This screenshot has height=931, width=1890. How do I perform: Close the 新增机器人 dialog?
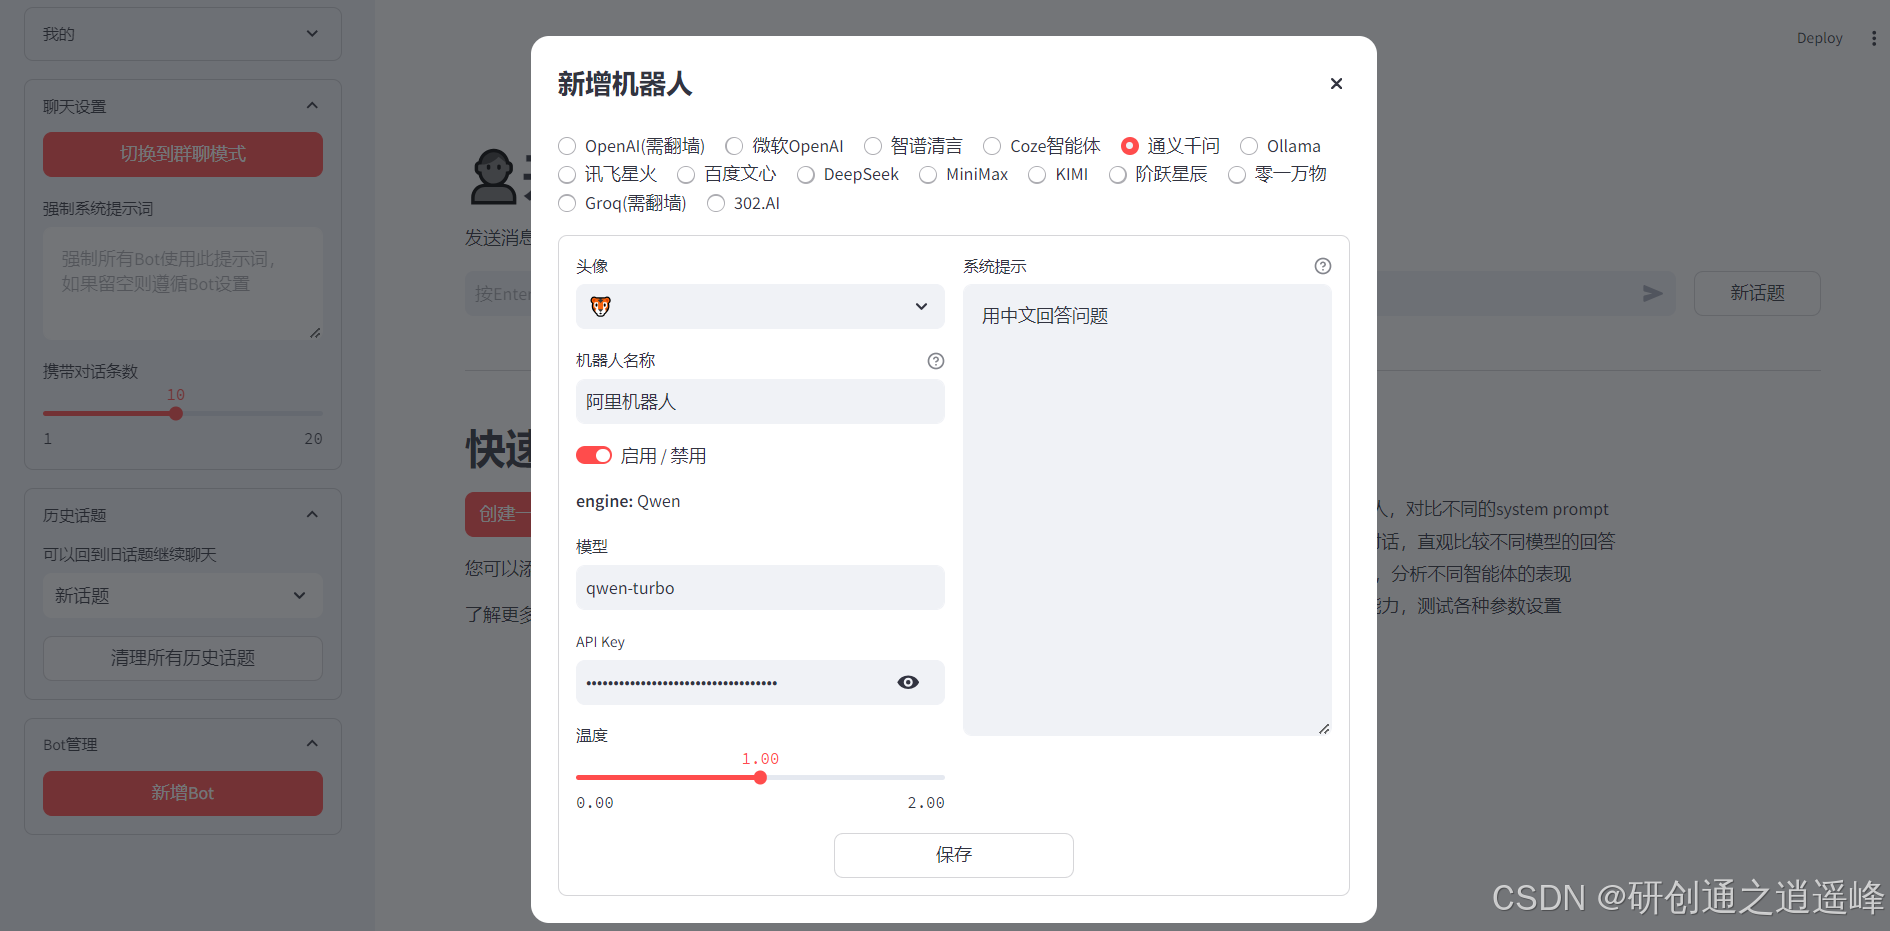tap(1336, 84)
